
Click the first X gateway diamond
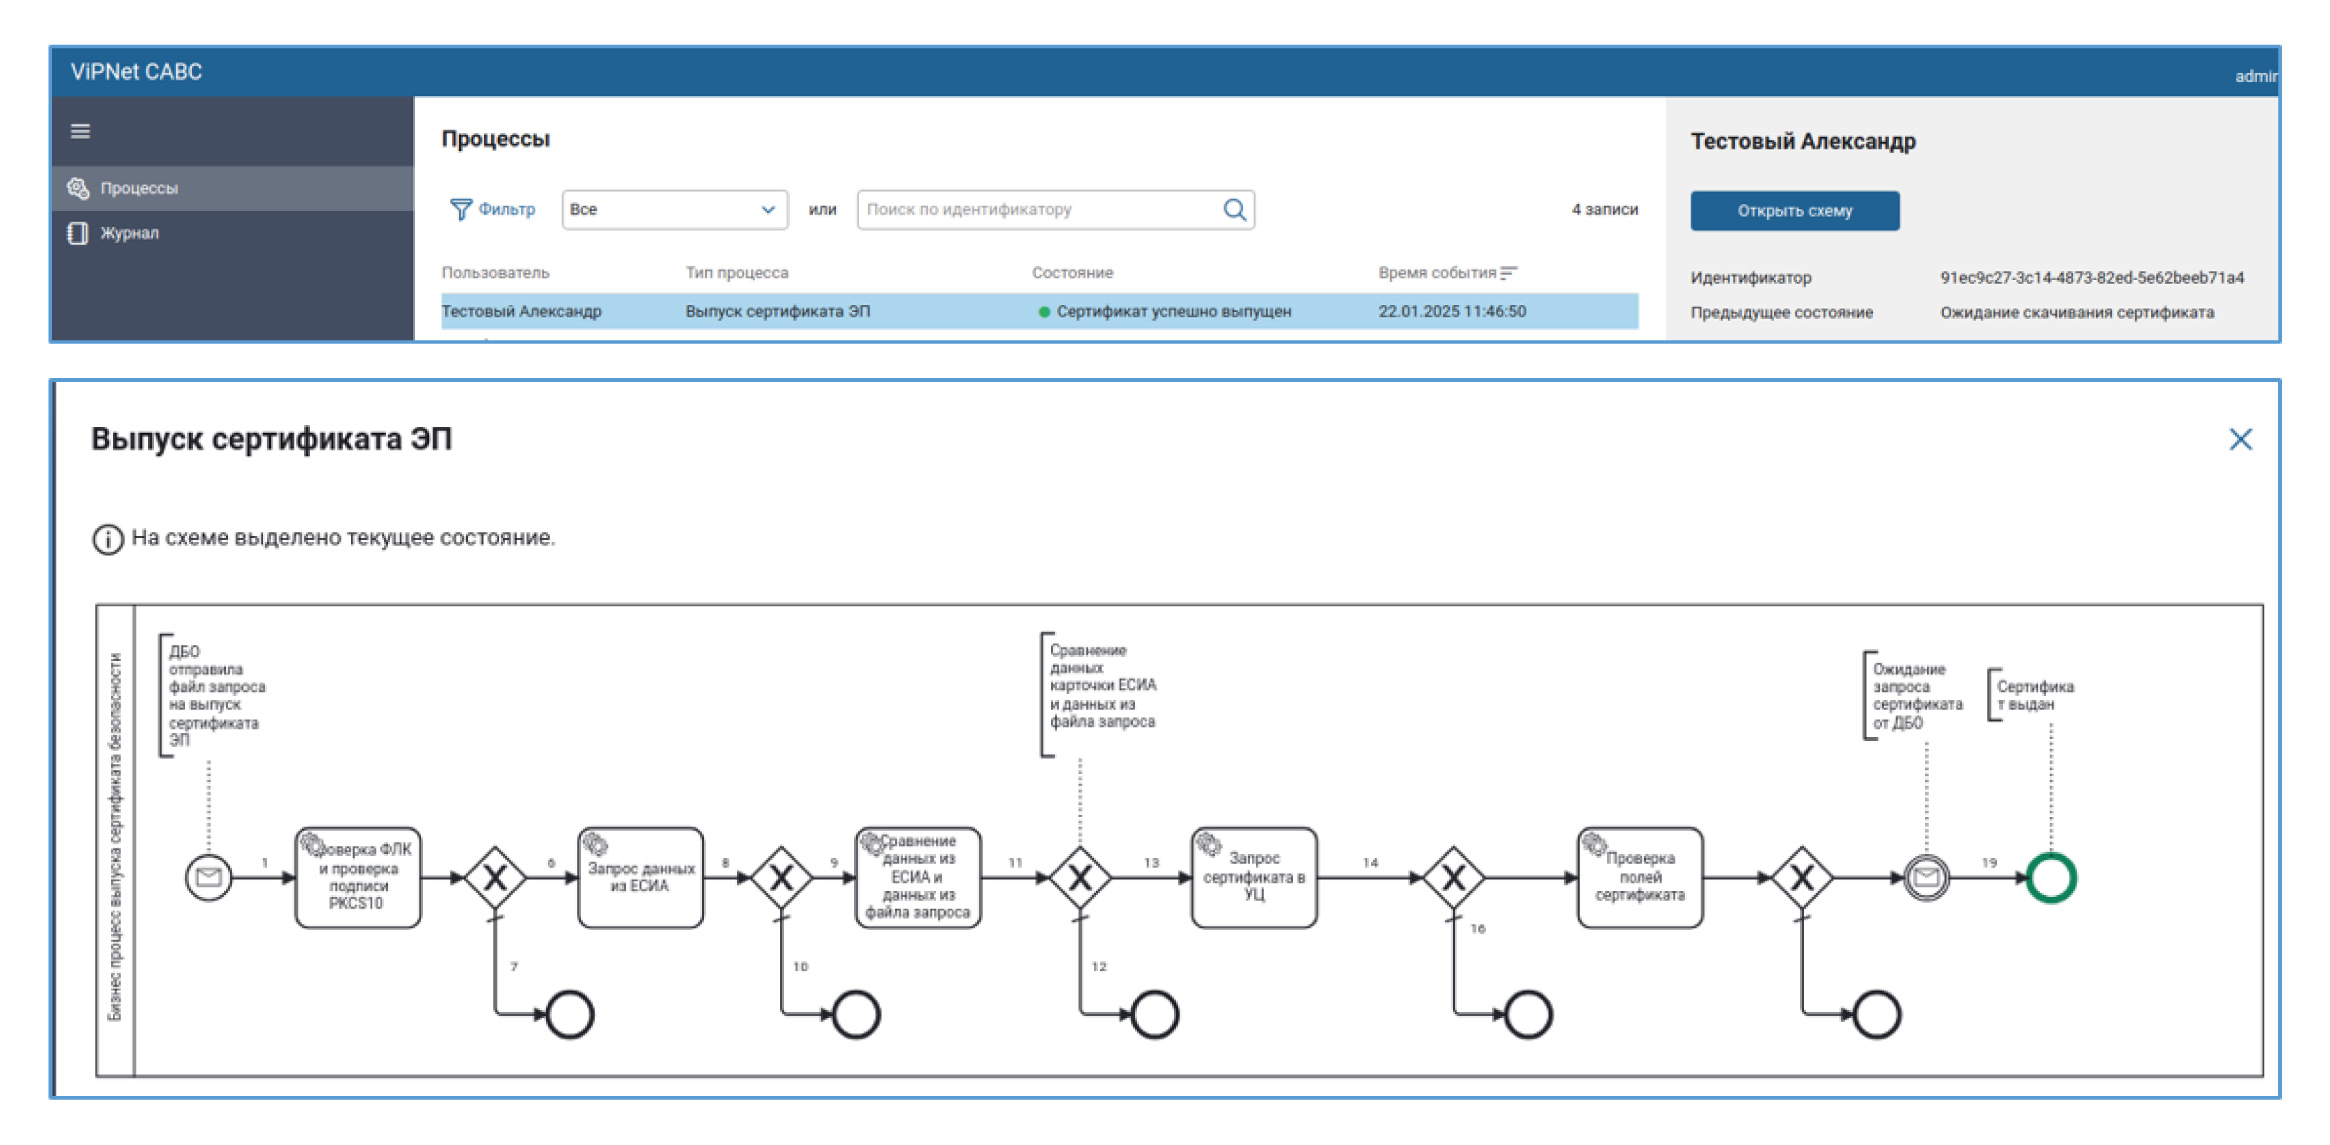point(495,878)
